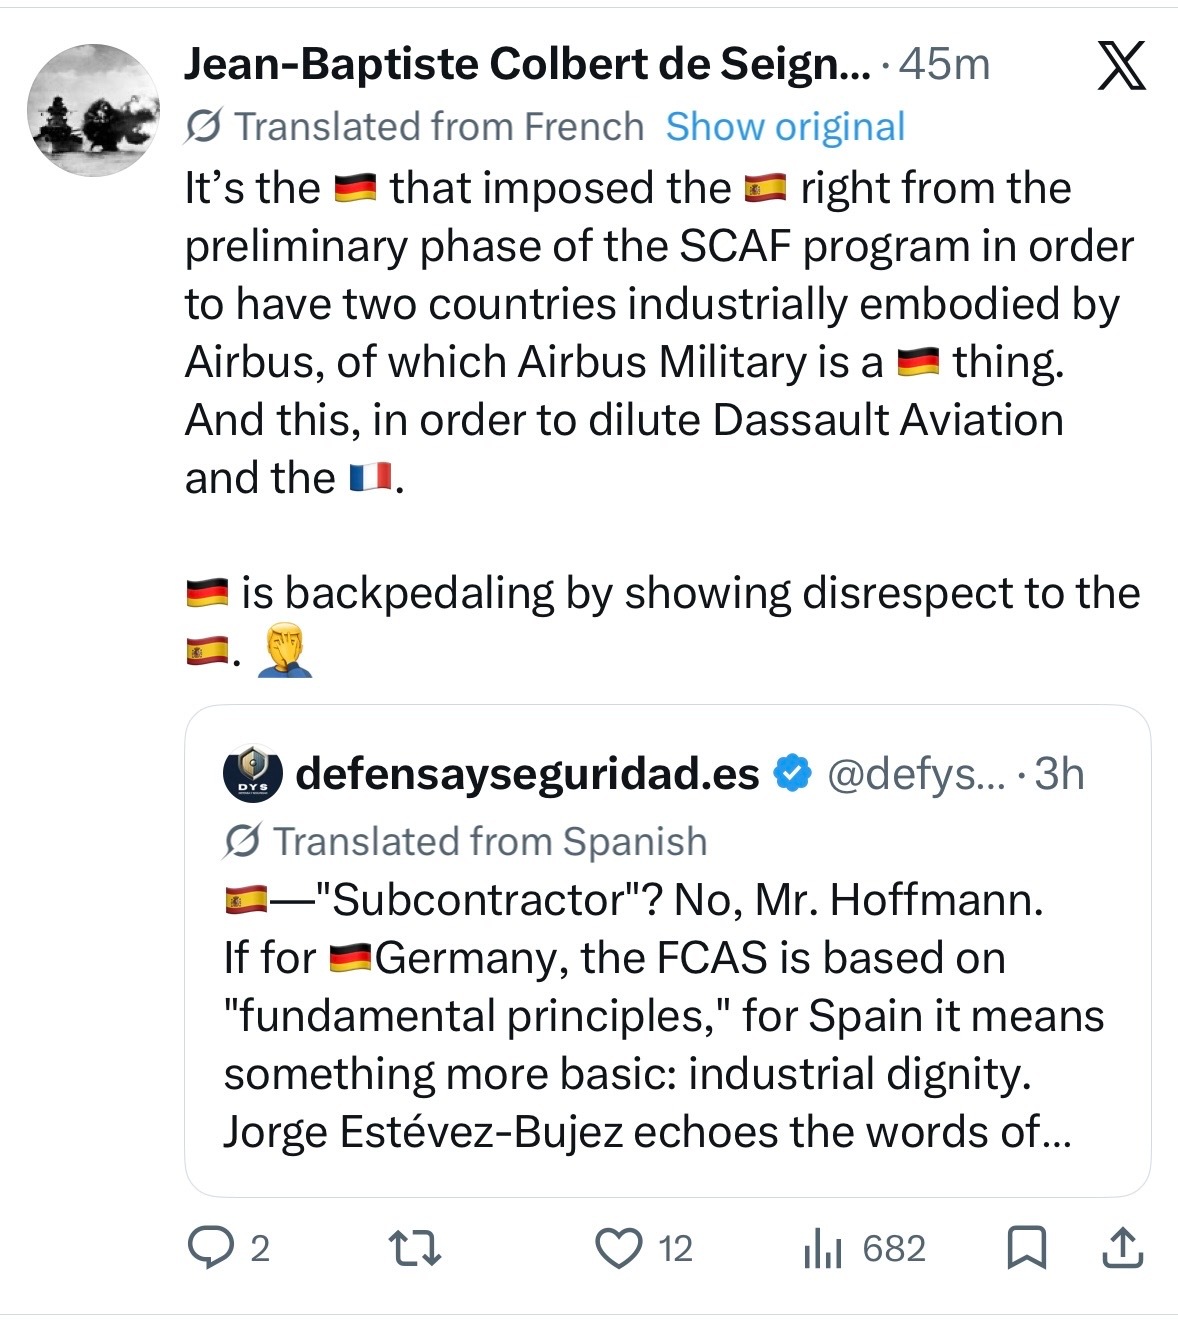Show original French text of the tweet
Screen dimensions: 1178x1323
tap(784, 126)
